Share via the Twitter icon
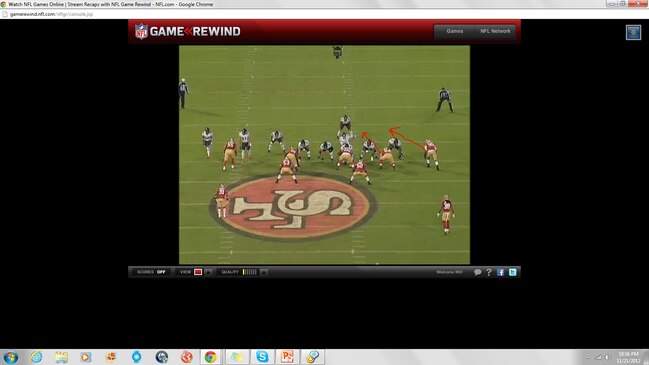649x365 pixels. tap(512, 272)
